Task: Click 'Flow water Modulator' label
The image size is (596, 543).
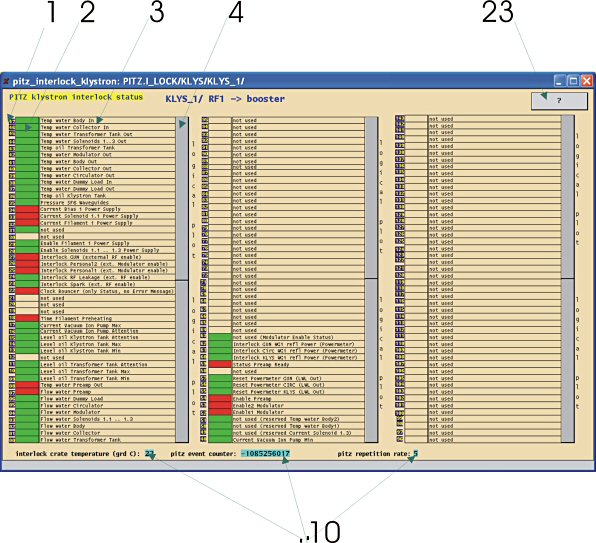Action: pos(70,412)
